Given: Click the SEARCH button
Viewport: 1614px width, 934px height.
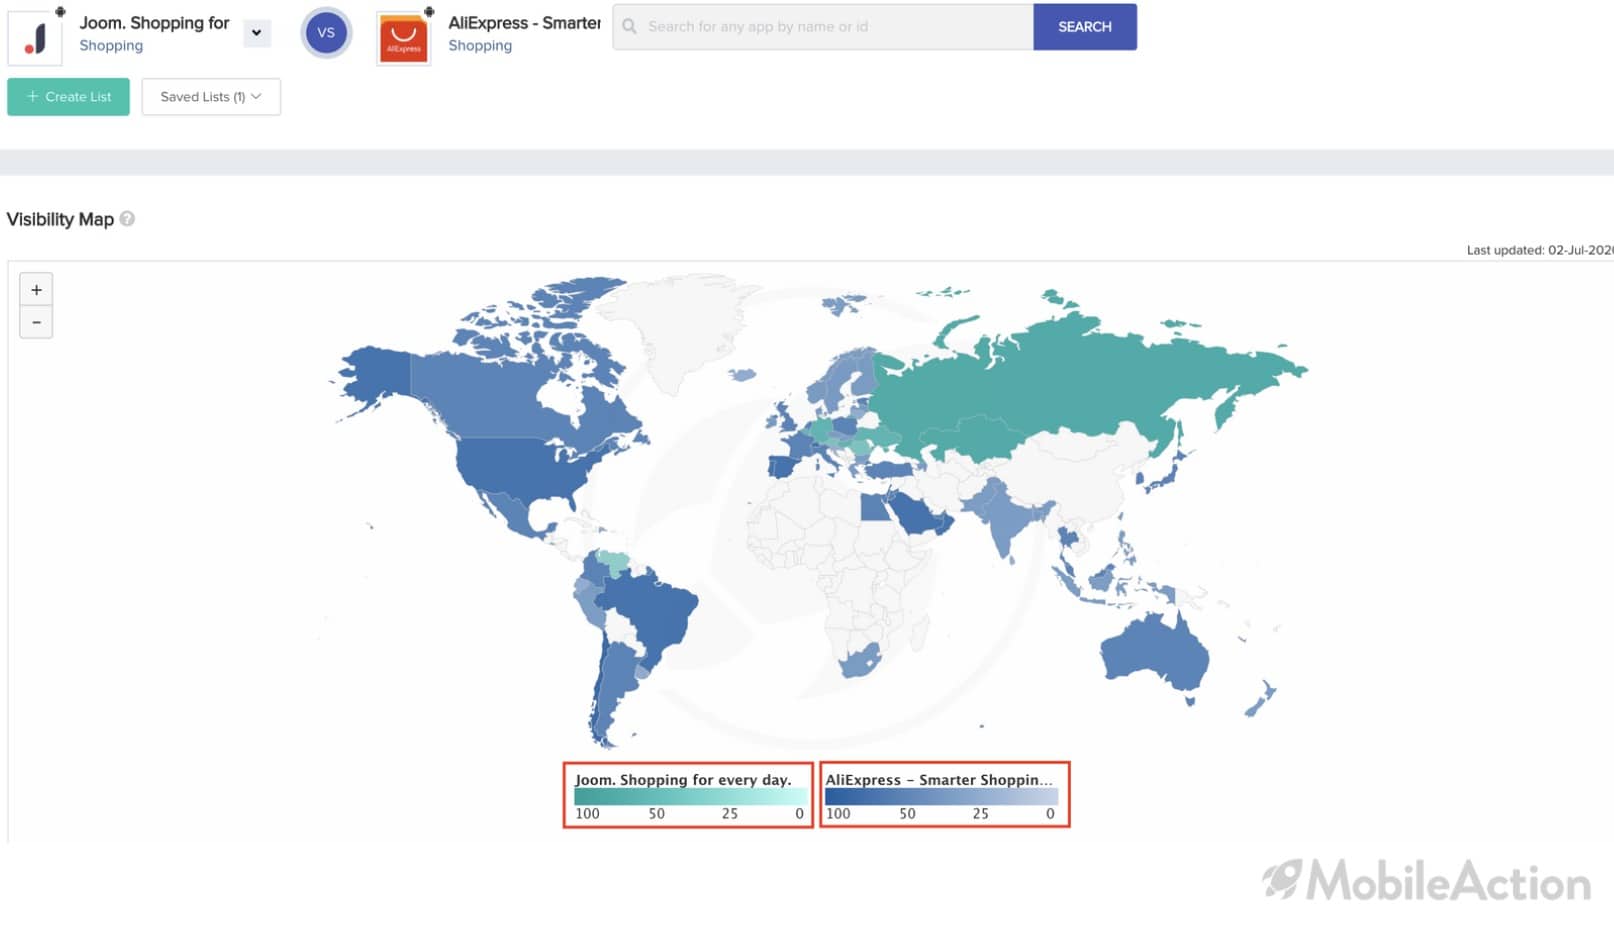Looking at the screenshot, I should (1085, 27).
